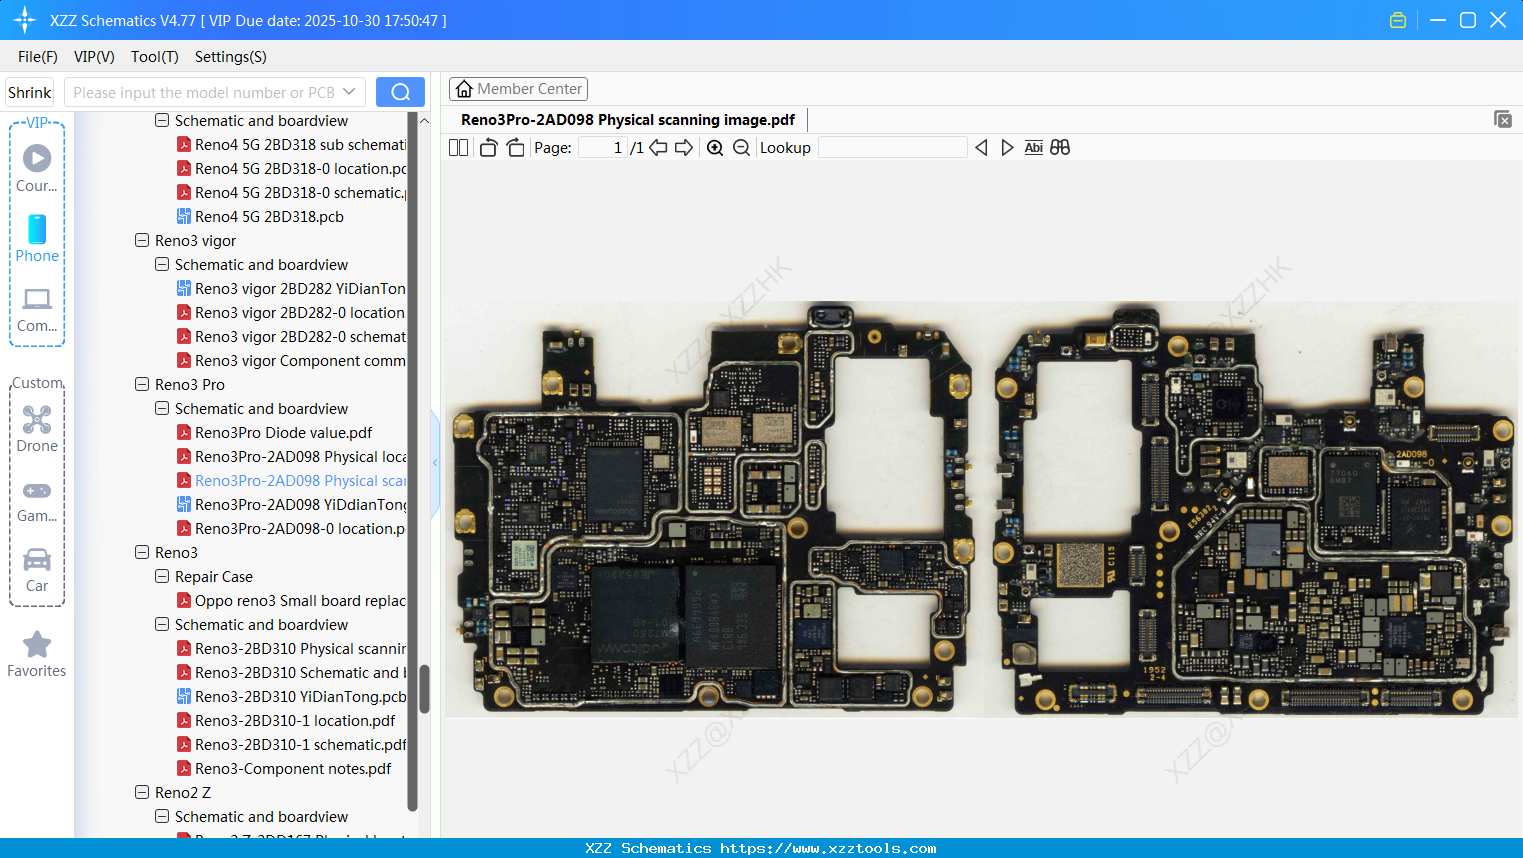Image resolution: width=1523 pixels, height=858 pixels.
Task: Go to the next page arrow
Action: (x=684, y=148)
